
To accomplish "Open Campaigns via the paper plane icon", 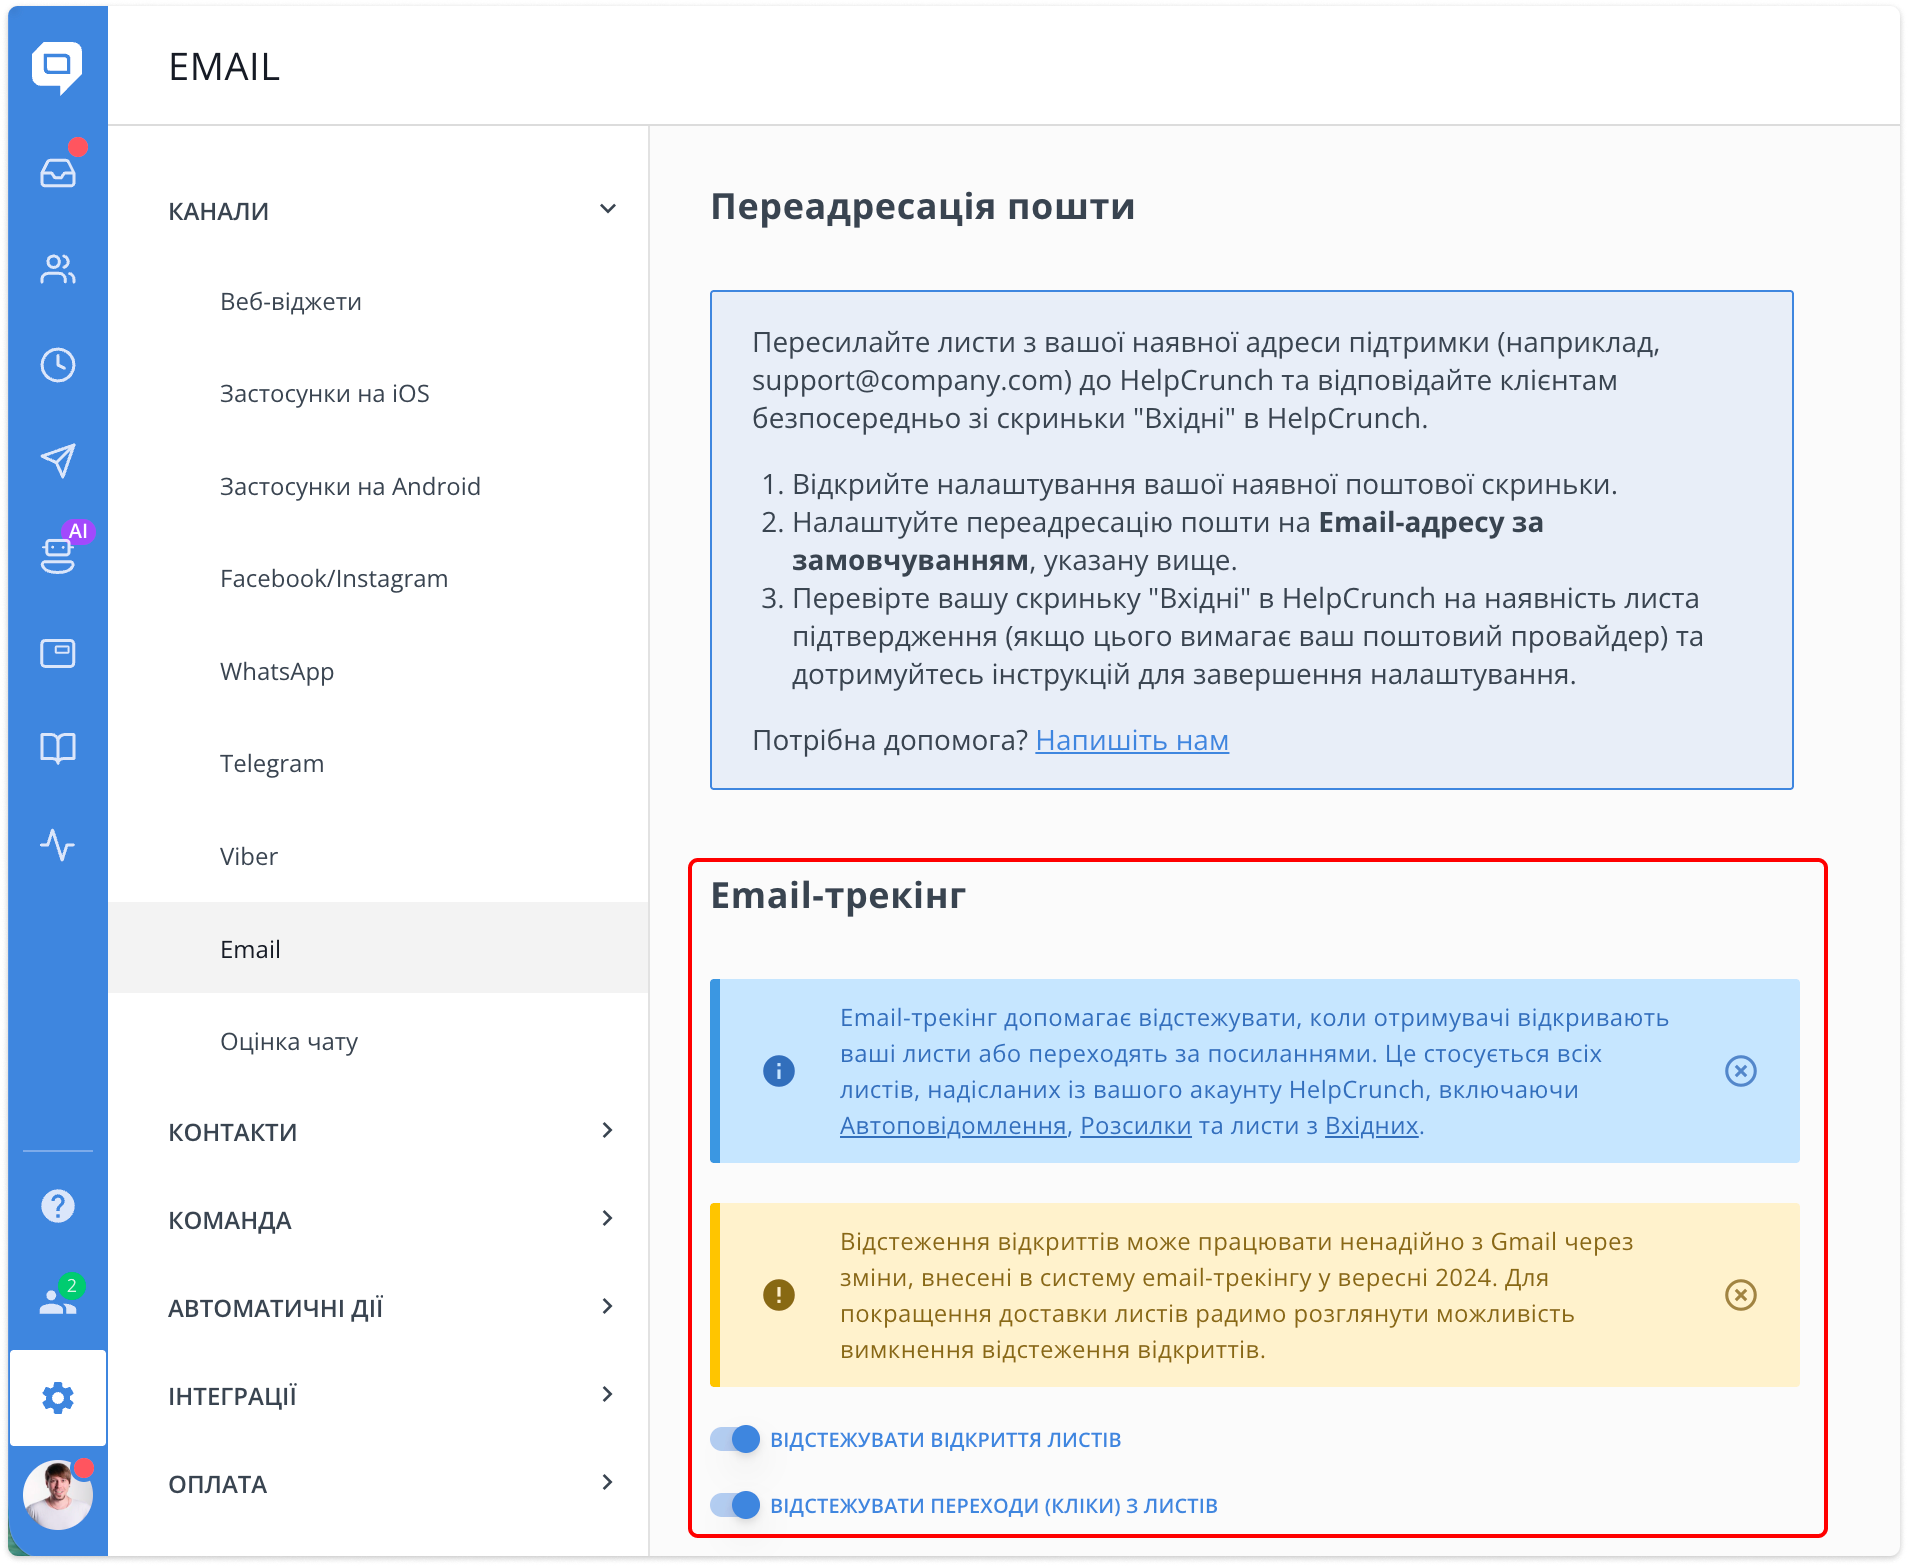I will (58, 460).
